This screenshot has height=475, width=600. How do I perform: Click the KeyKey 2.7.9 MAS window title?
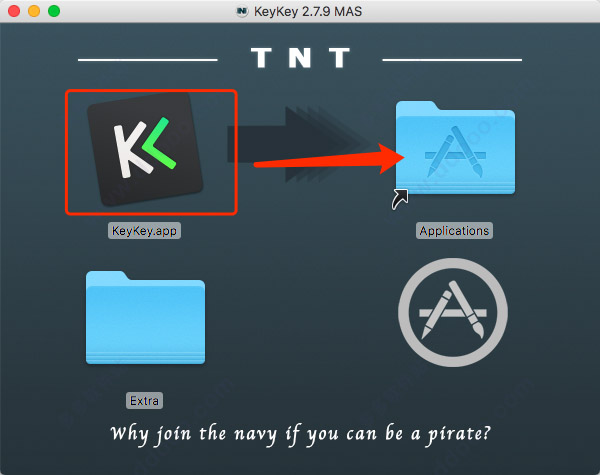[308, 11]
